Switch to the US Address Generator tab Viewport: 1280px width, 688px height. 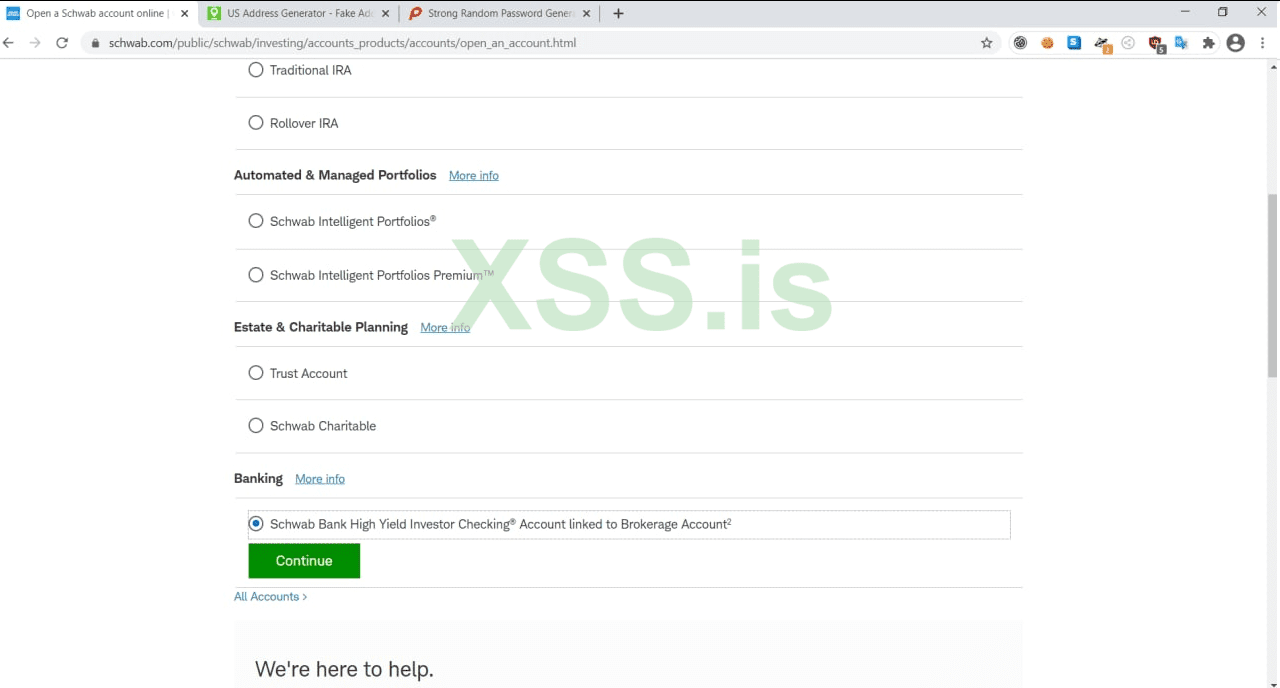point(299,14)
